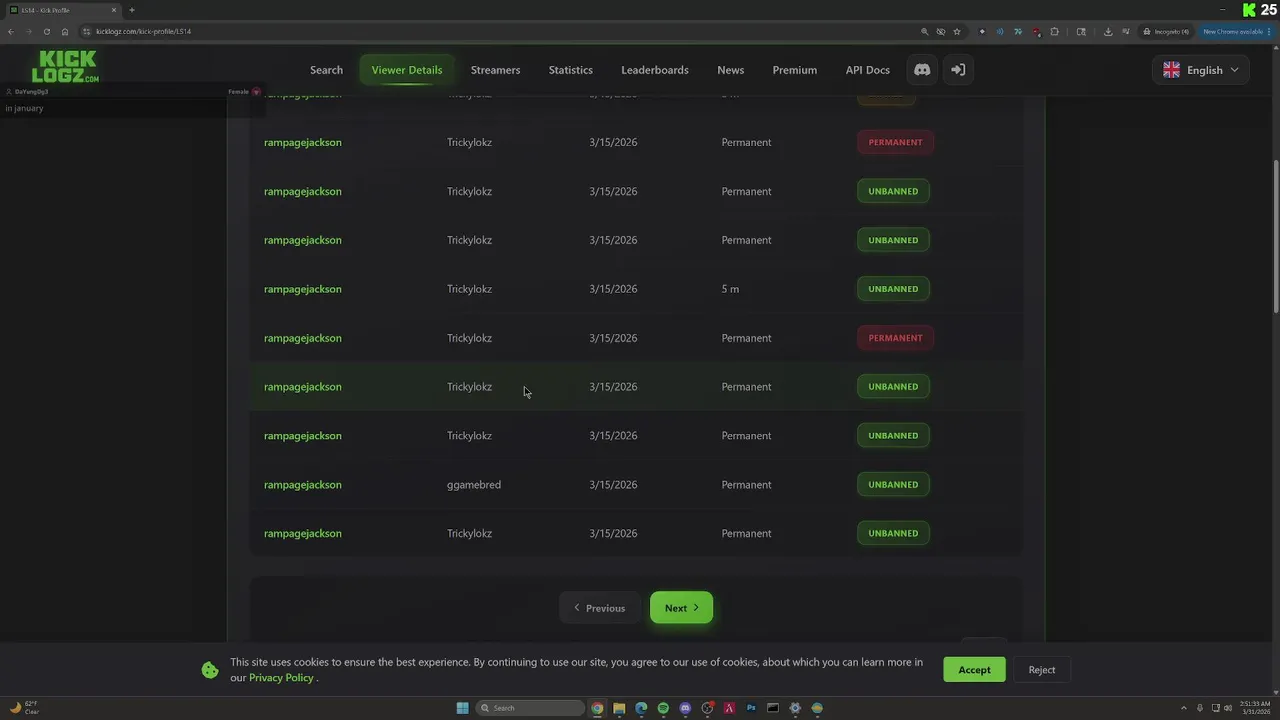Open Statistics in the navbar
The width and height of the screenshot is (1280, 720).
point(571,70)
